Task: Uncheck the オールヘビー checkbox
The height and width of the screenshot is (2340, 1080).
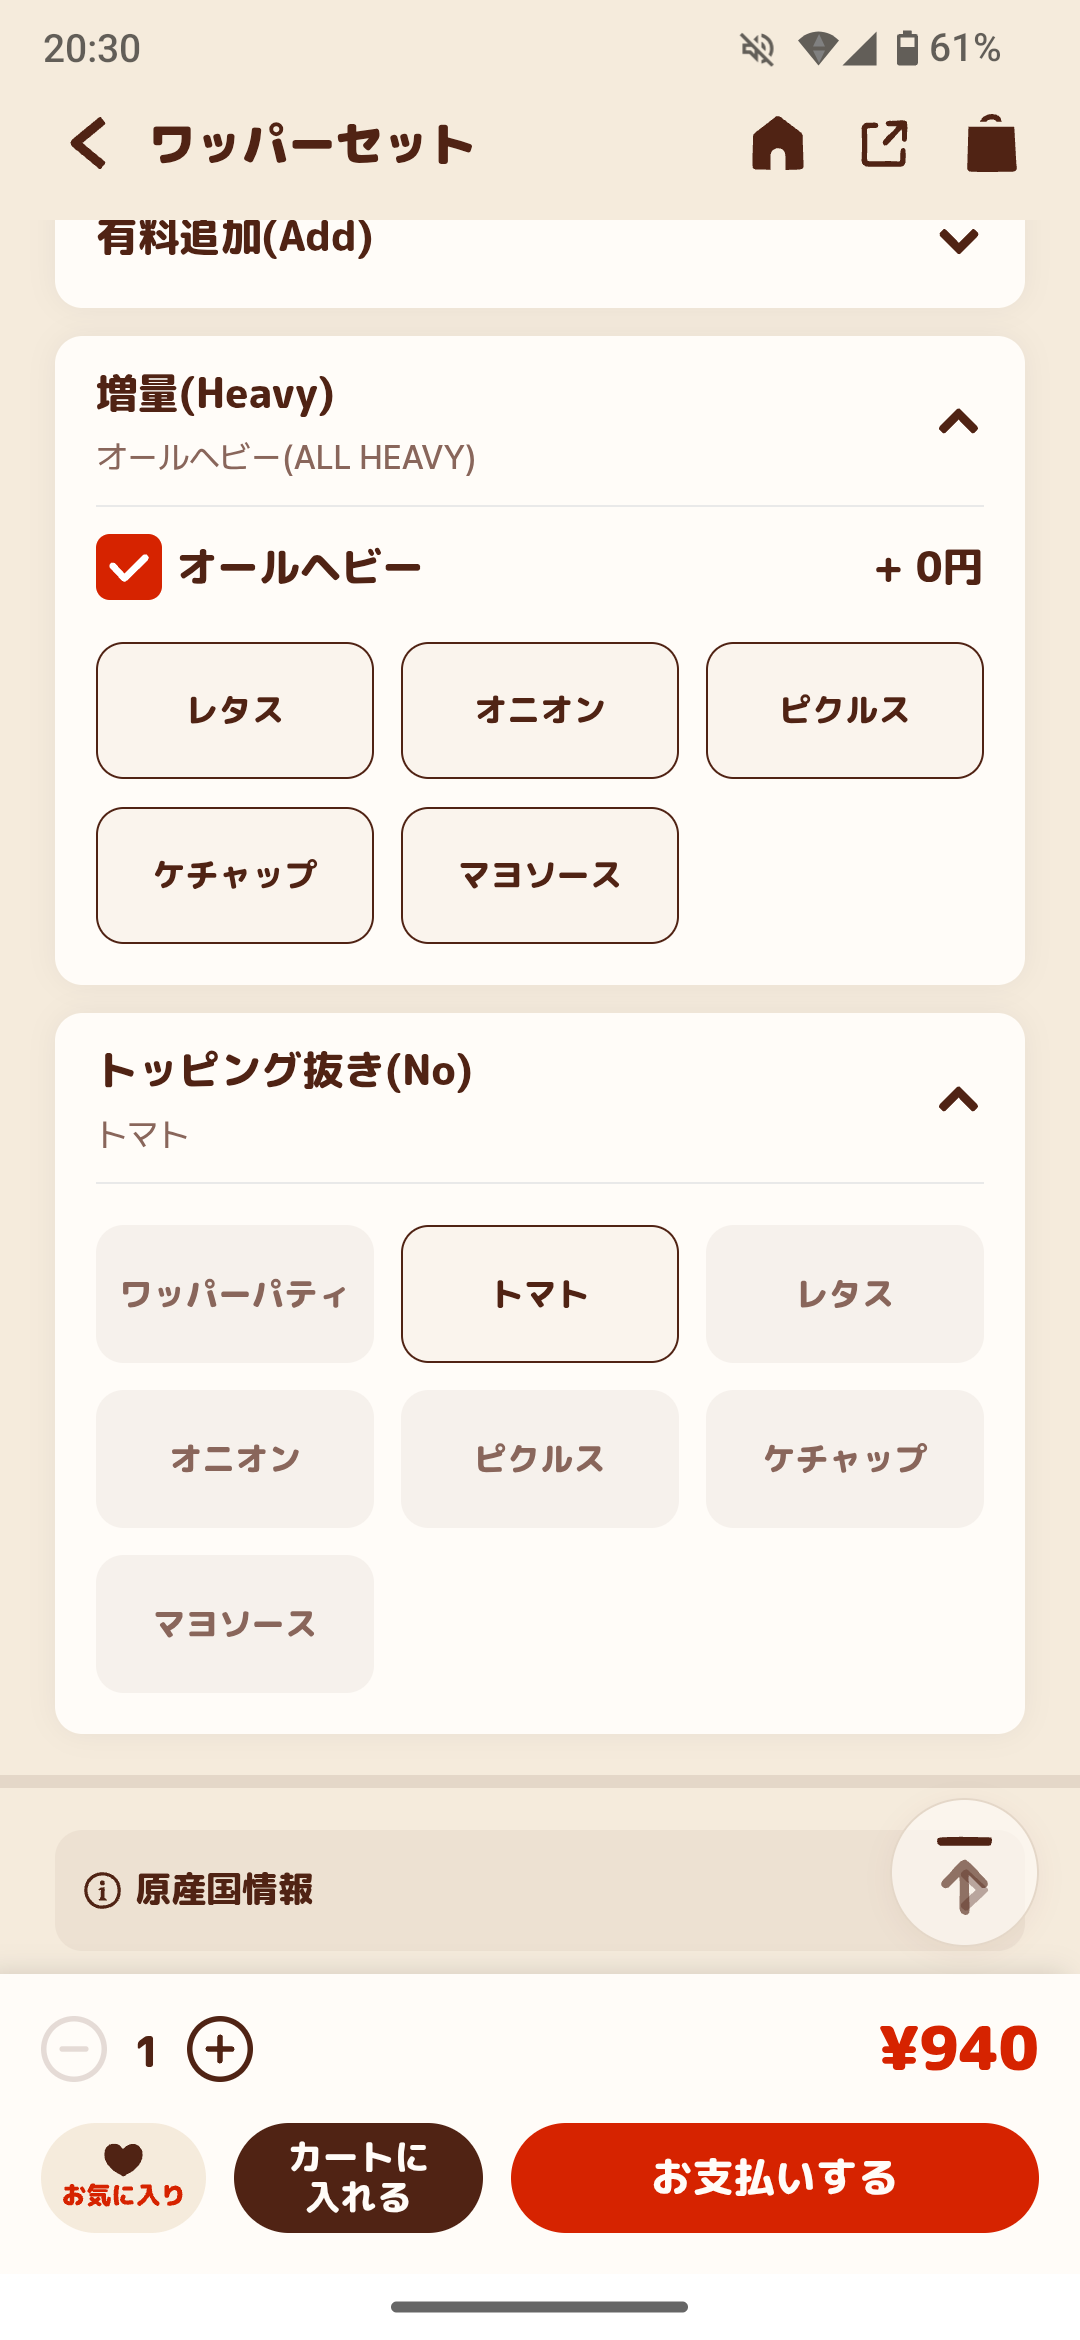Action: [129, 567]
